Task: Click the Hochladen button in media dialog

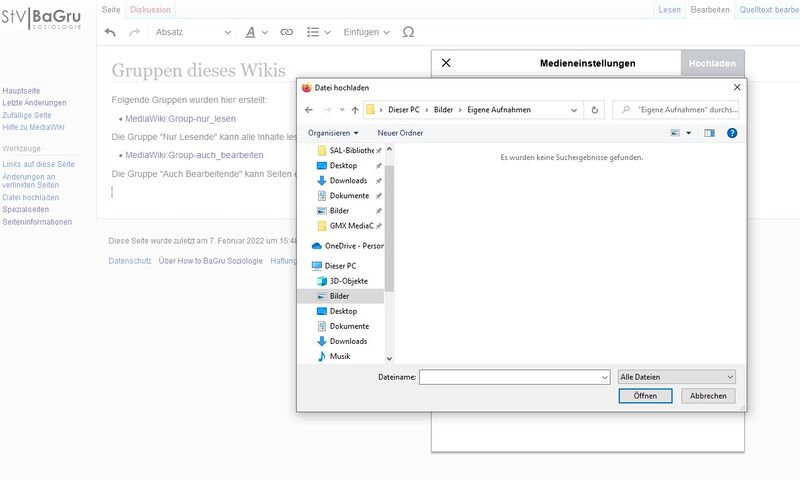Action: tap(712, 63)
